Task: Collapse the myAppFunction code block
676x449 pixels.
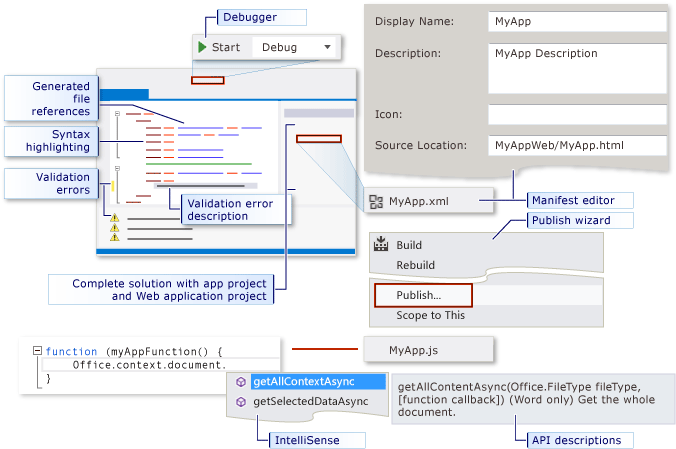Action: (x=37, y=351)
